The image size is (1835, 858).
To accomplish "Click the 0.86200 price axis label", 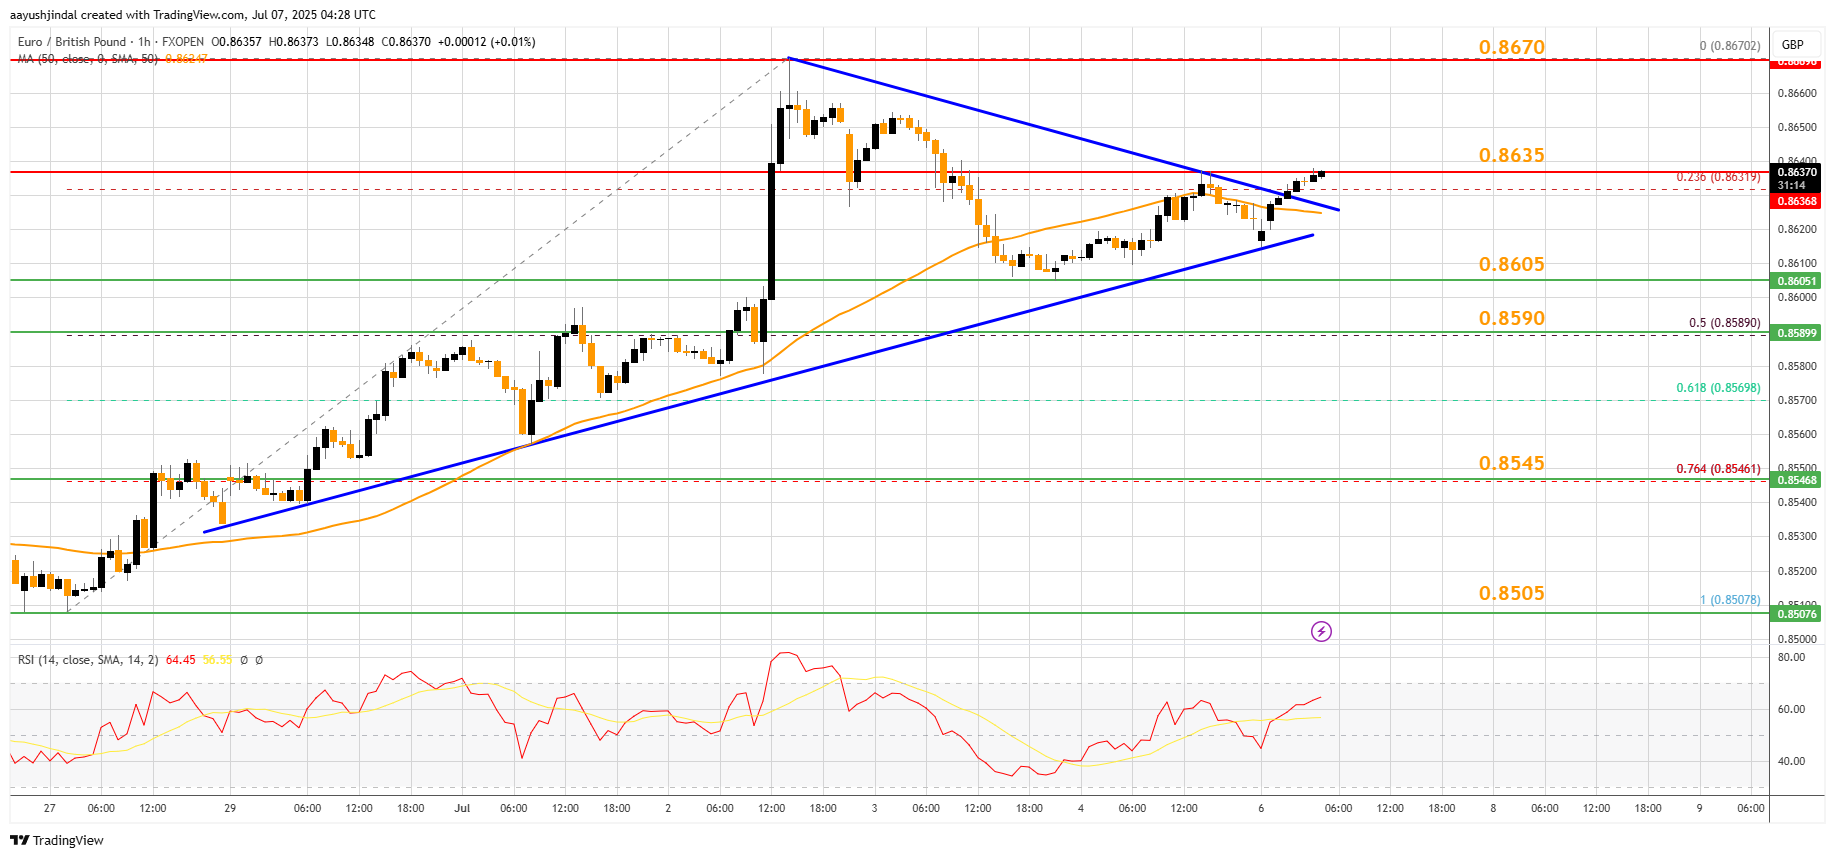I will click(1796, 229).
